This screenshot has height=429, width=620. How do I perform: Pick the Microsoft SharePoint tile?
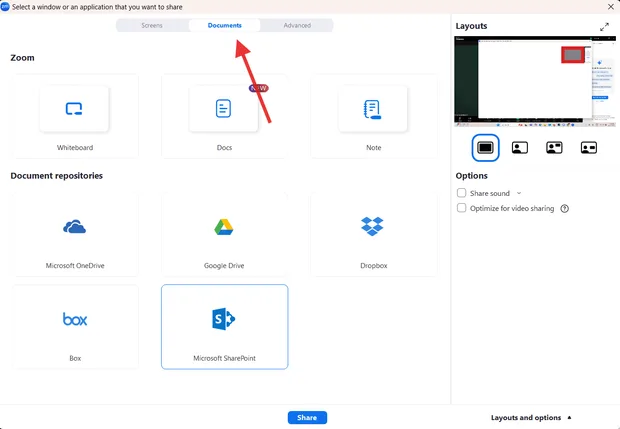(224, 327)
